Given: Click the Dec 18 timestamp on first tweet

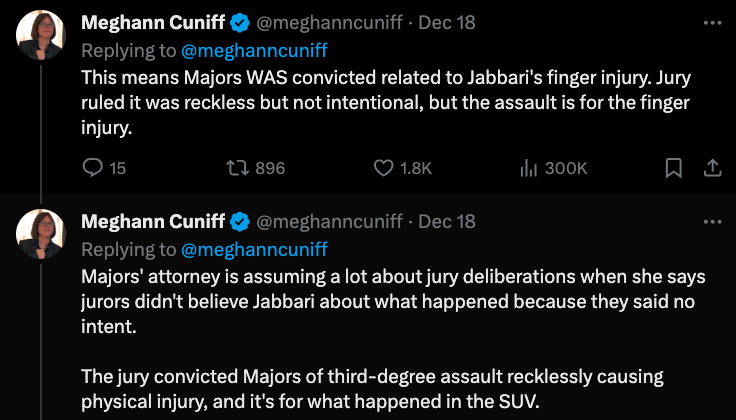Looking at the screenshot, I should tap(447, 22).
